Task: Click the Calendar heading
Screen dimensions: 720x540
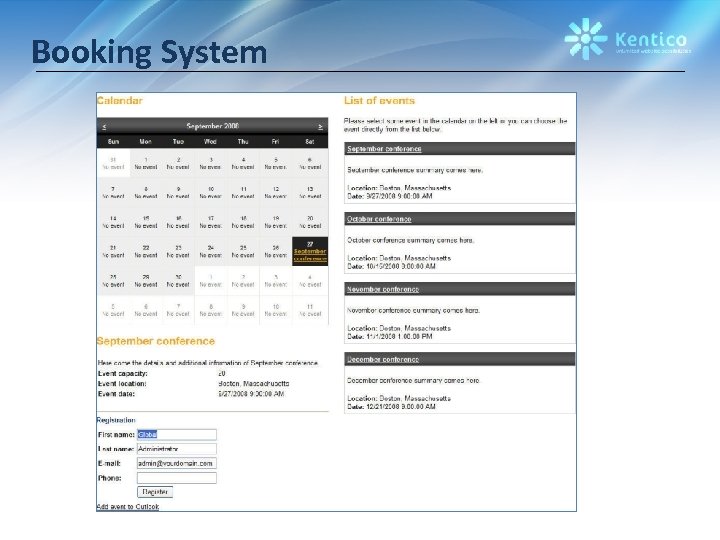Action: pyautogui.click(x=120, y=101)
